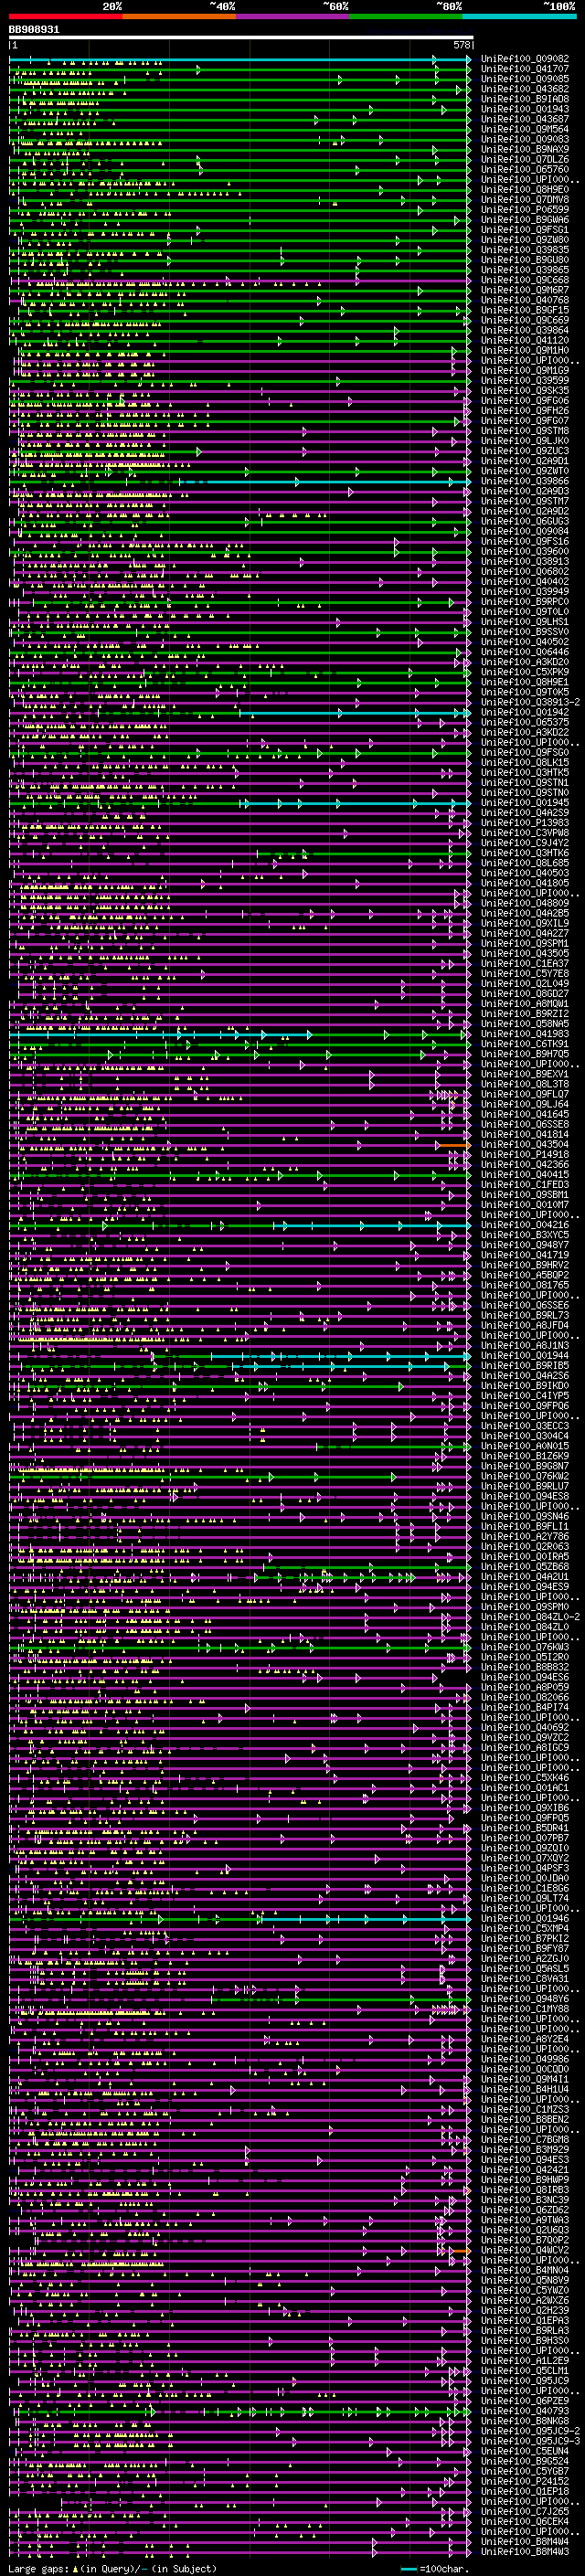Screen dimensions: 585x2576
Task: Open hit UniRef100_Q09082
Action: coord(525,59)
